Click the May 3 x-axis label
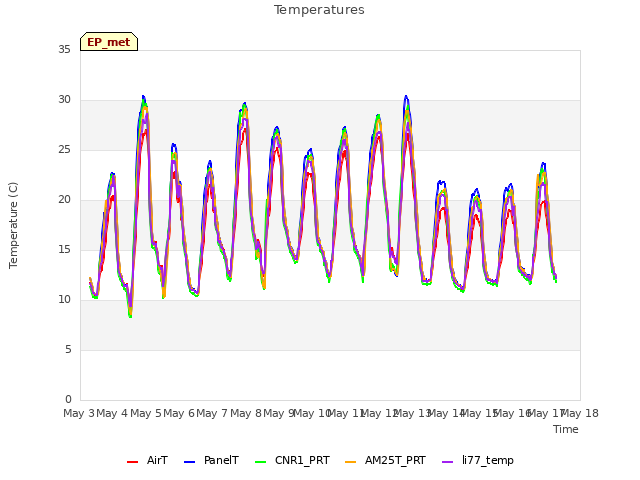The image size is (640, 480). tap(79, 413)
